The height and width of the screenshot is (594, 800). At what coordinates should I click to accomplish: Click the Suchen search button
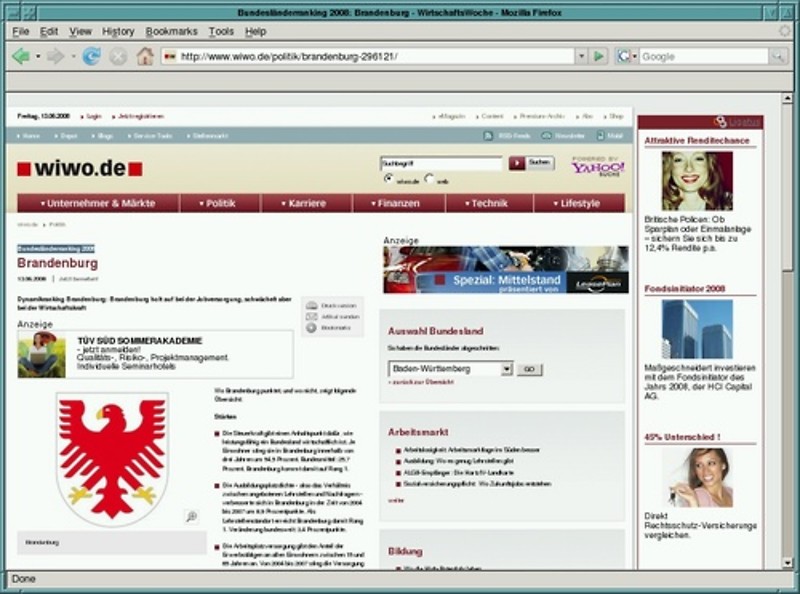[539, 163]
